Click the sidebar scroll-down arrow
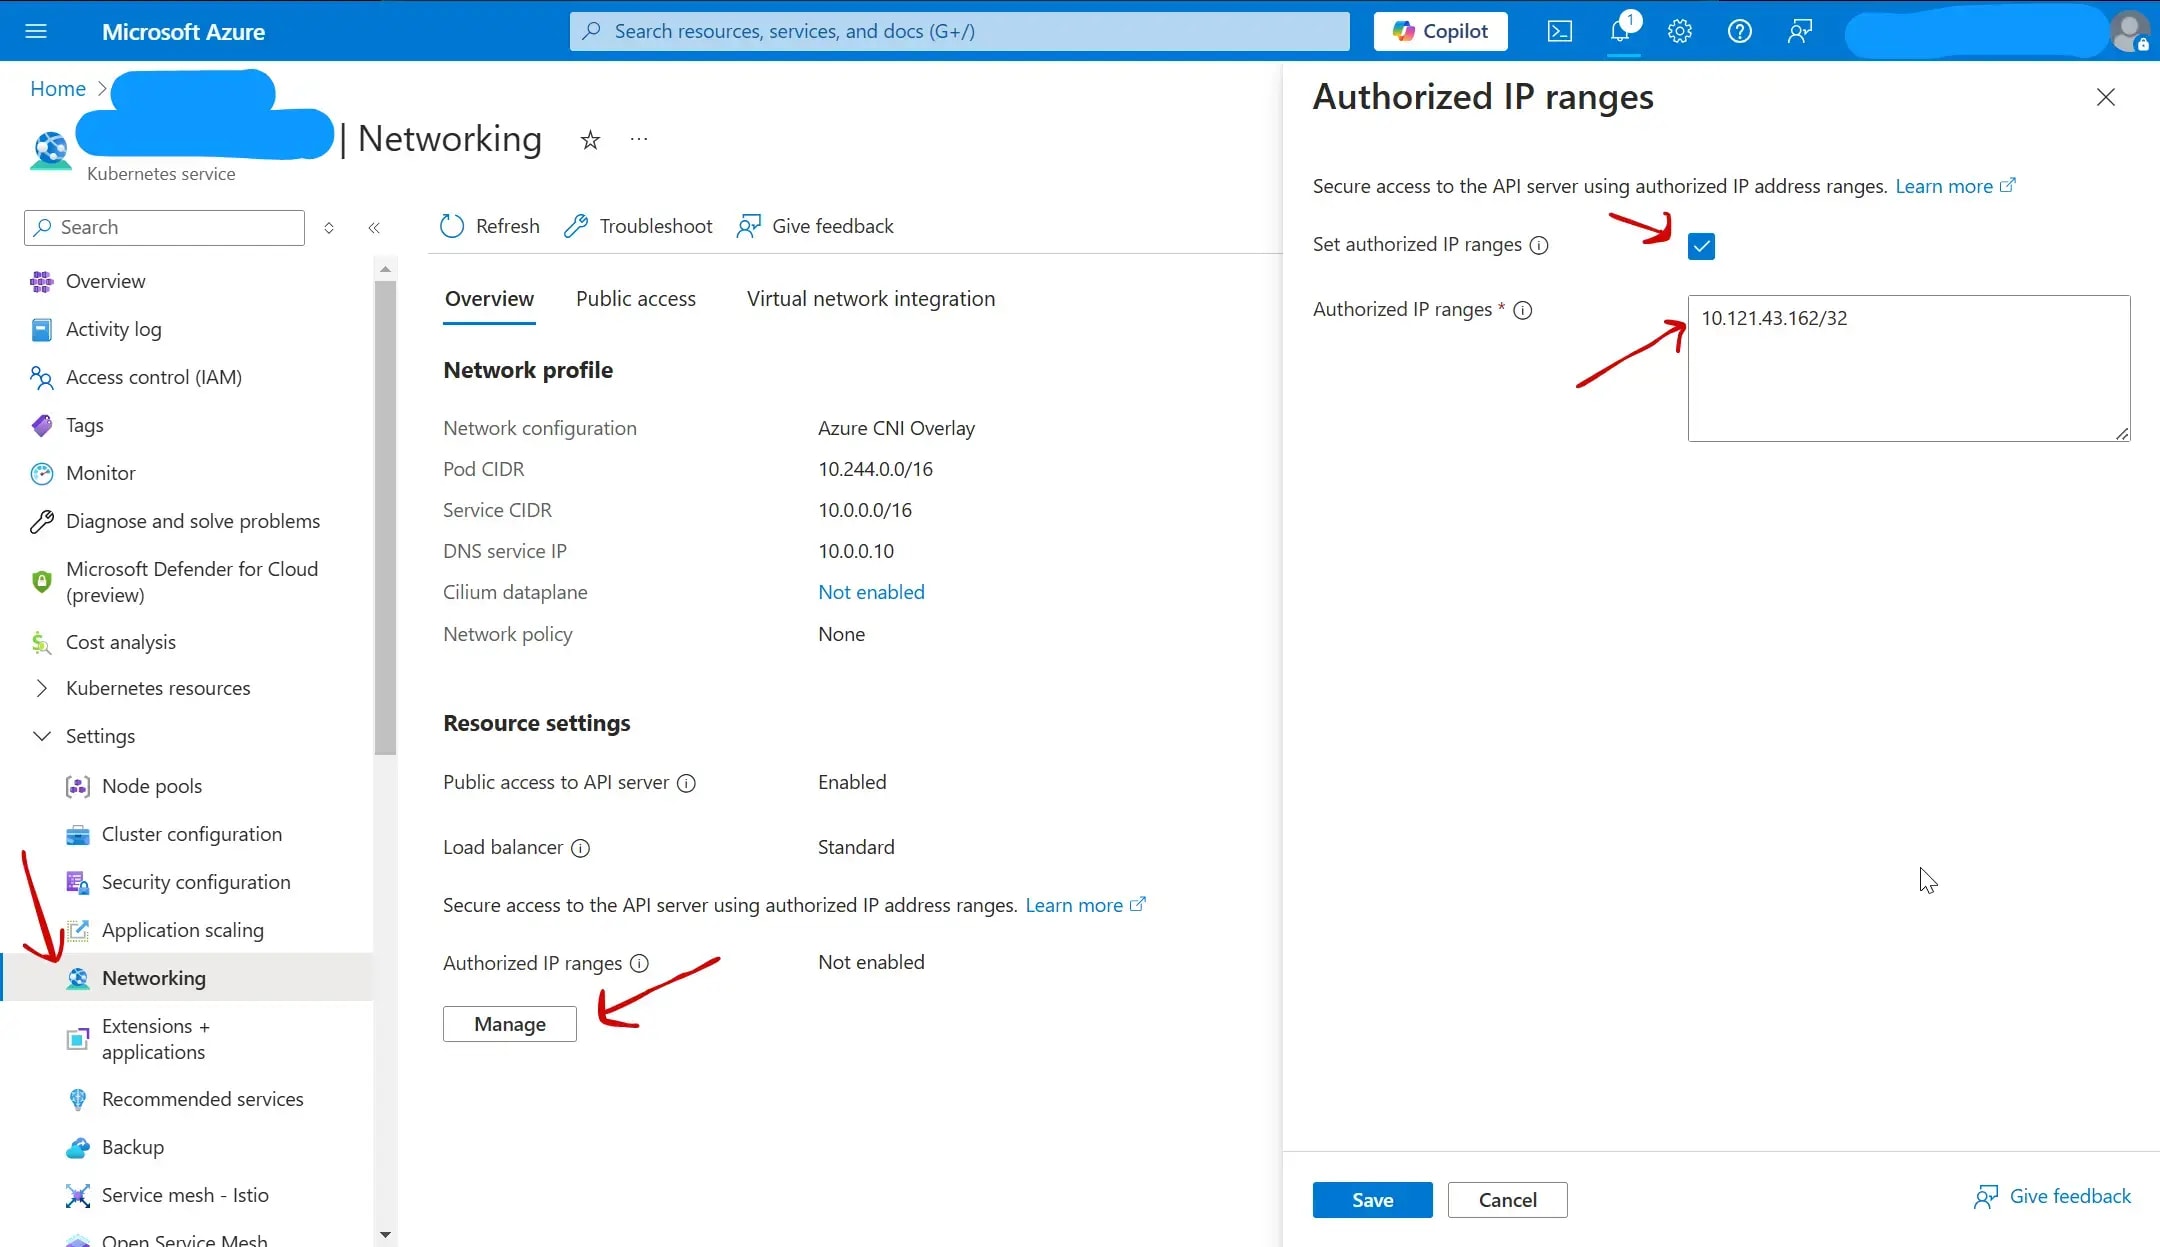Viewport: 2160px width, 1247px height. (x=385, y=1235)
